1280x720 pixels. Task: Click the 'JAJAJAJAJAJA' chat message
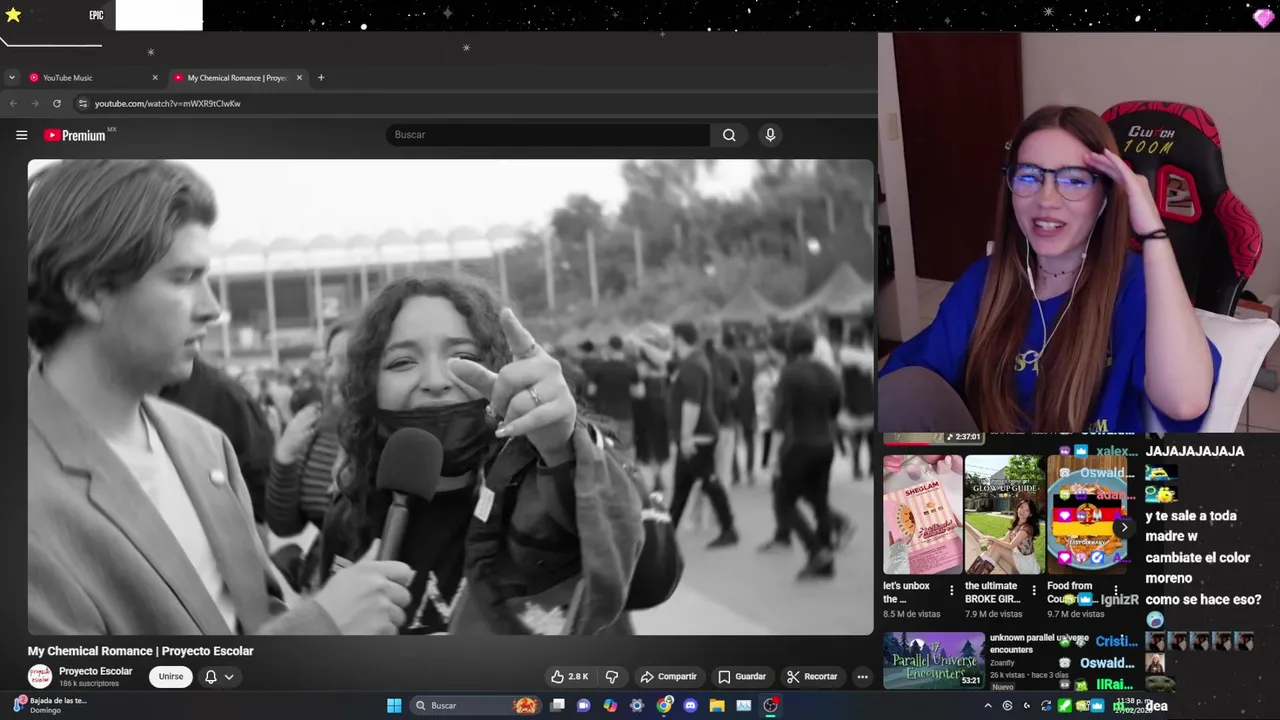coord(1195,451)
